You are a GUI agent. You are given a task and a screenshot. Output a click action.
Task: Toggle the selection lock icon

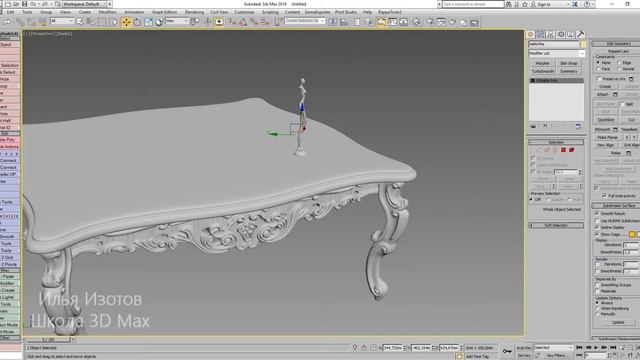364,348
